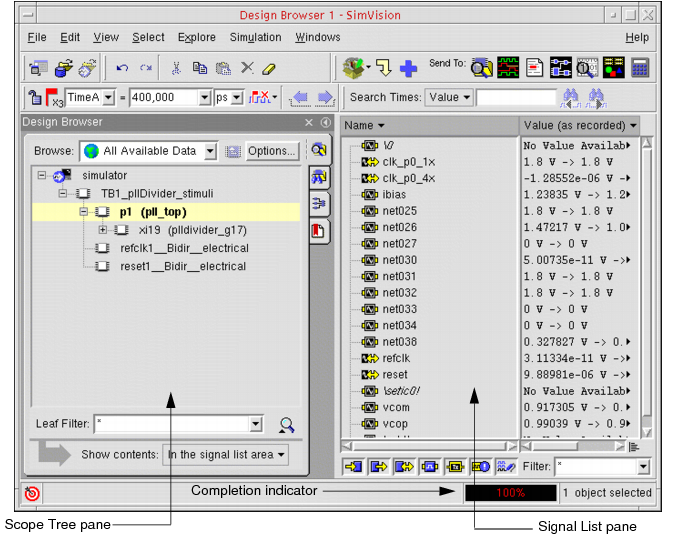
Task: Click the magnifier icon beside Leaf Filter
Action: click(x=287, y=425)
